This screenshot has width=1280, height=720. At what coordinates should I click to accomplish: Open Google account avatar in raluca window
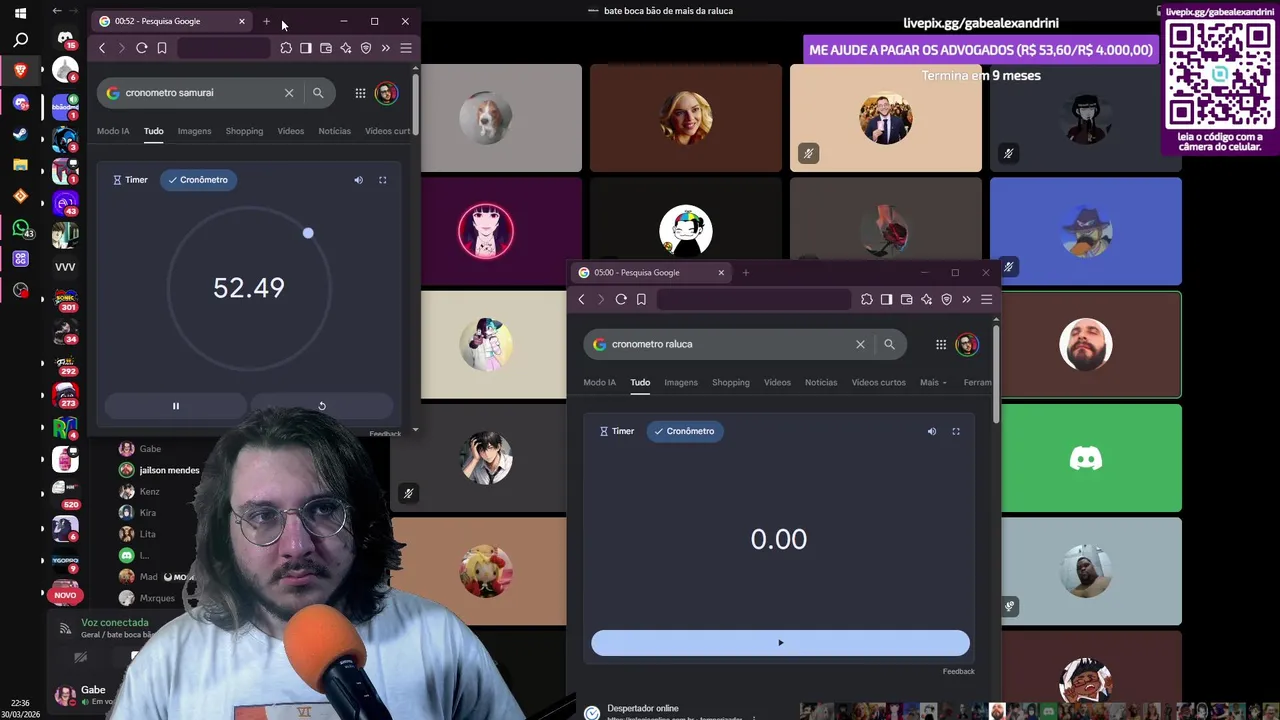pos(967,344)
